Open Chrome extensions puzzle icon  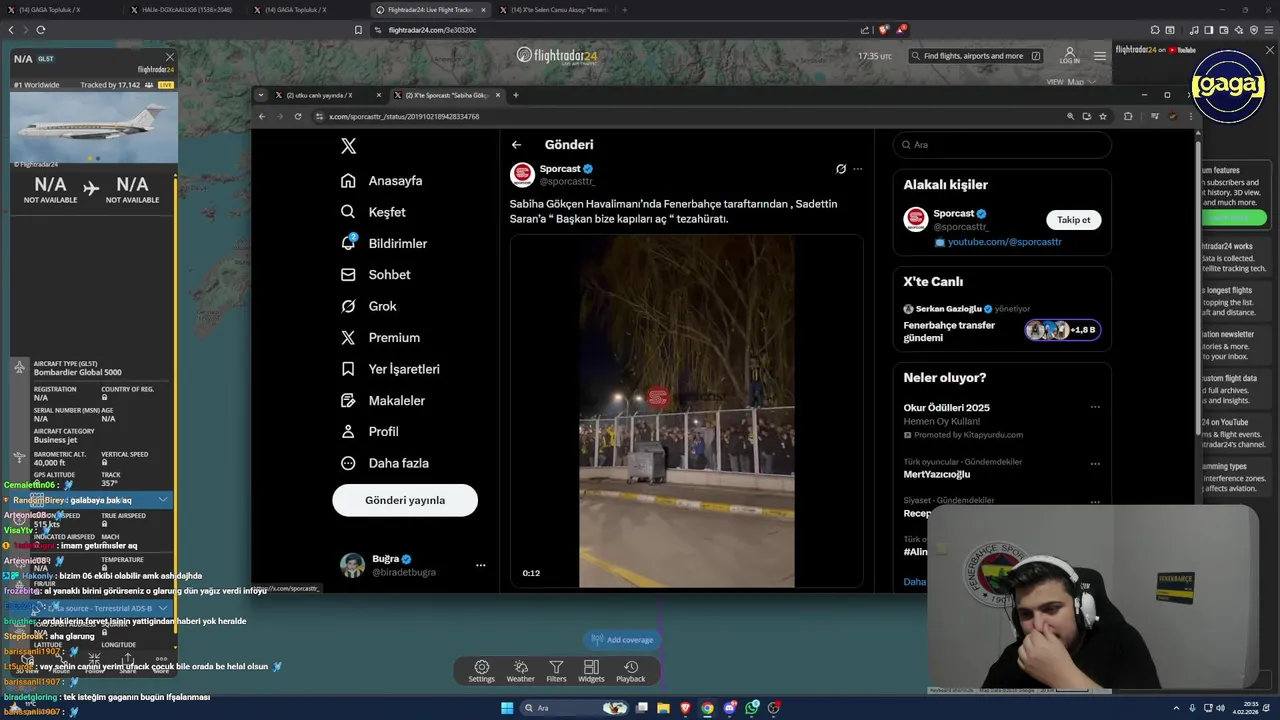coord(1128,116)
